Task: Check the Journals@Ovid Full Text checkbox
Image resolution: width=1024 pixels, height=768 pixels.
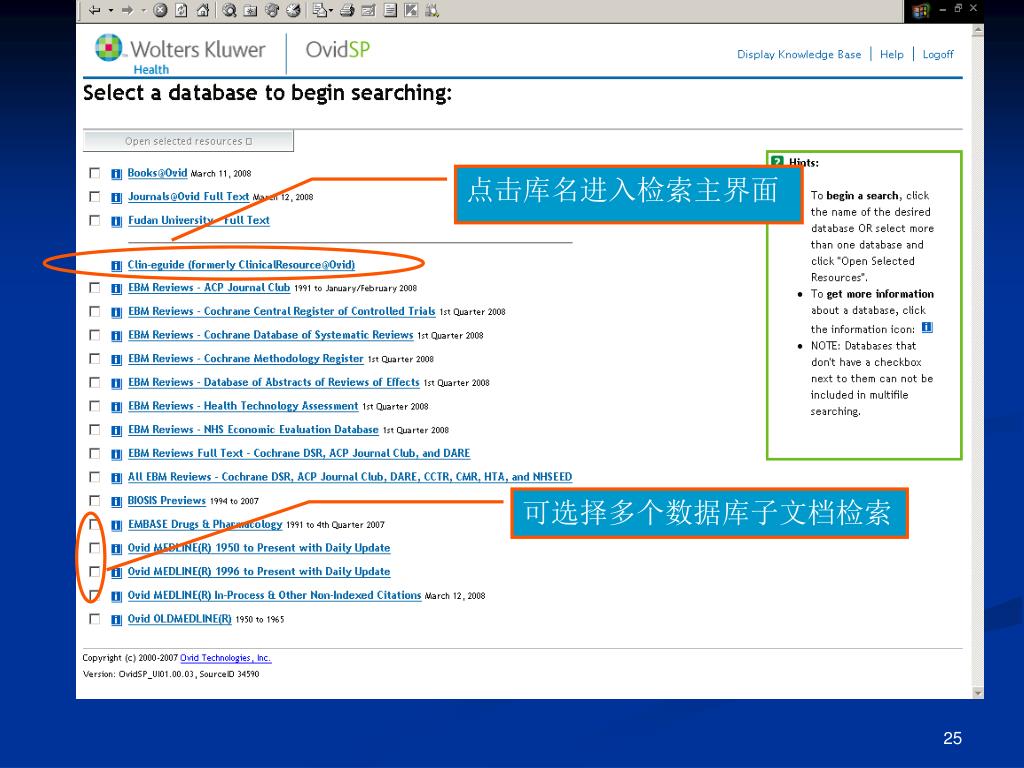Action: coord(95,196)
